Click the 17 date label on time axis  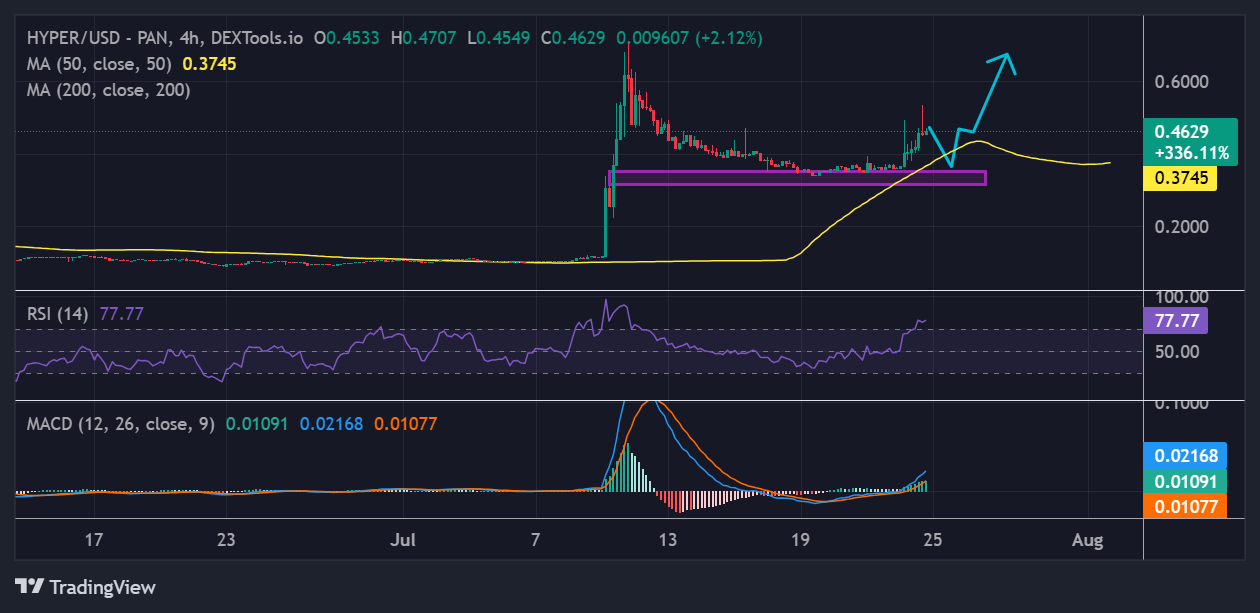point(94,541)
